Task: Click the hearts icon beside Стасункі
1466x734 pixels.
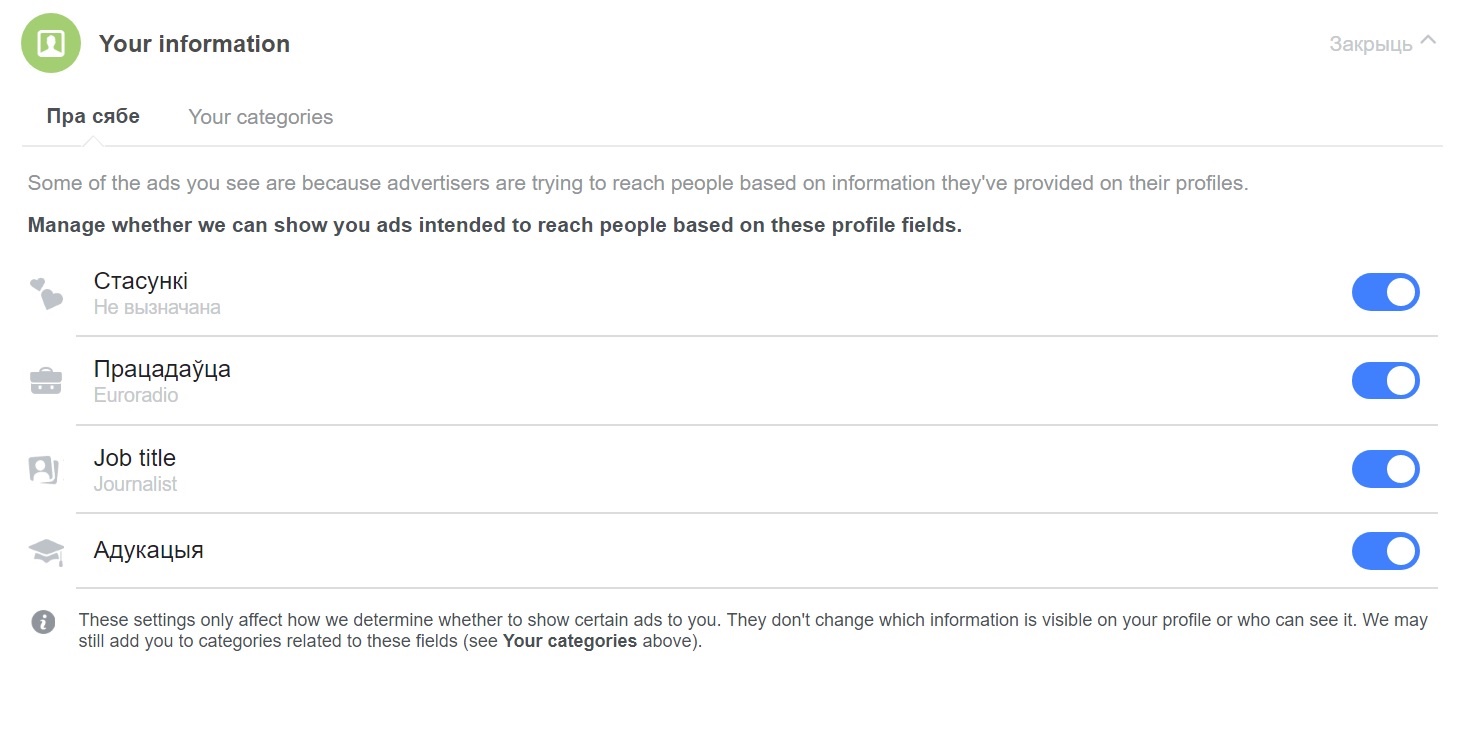Action: (46, 293)
